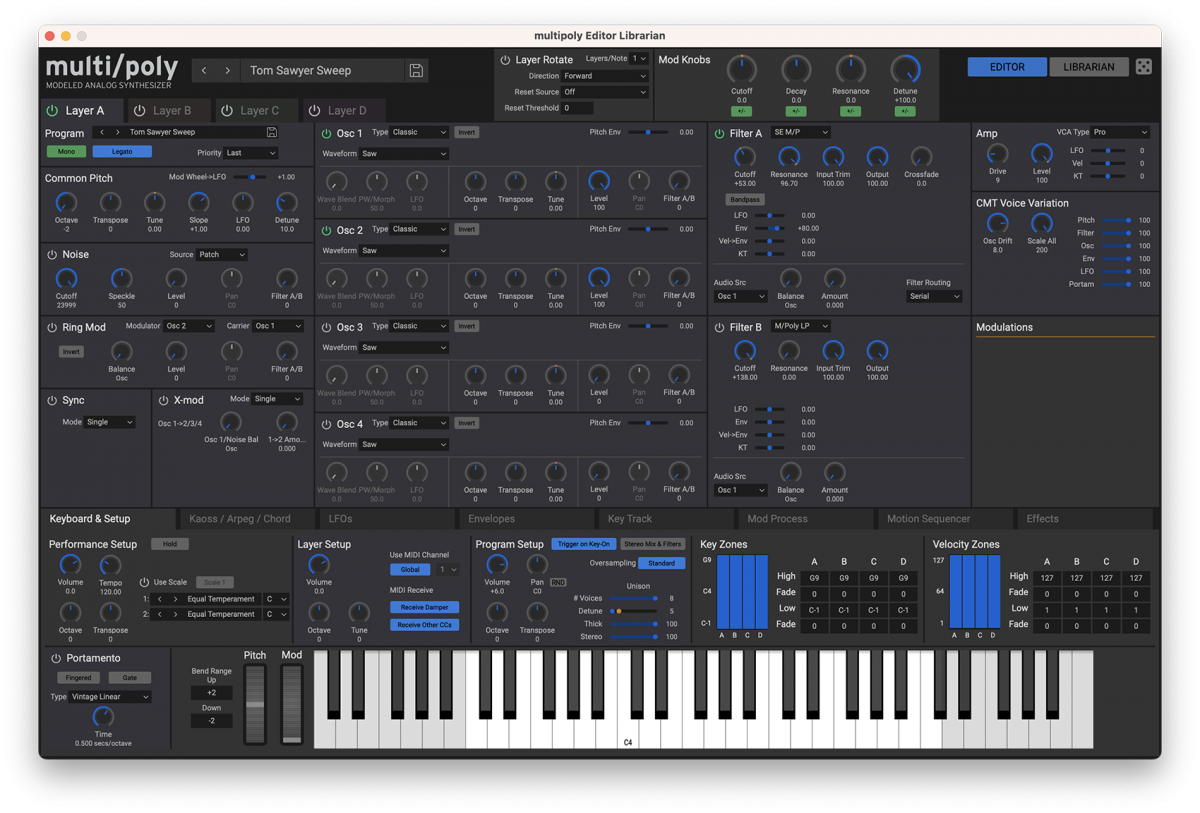Expand the VCA Type dropdown
1200x813 pixels.
click(1120, 132)
